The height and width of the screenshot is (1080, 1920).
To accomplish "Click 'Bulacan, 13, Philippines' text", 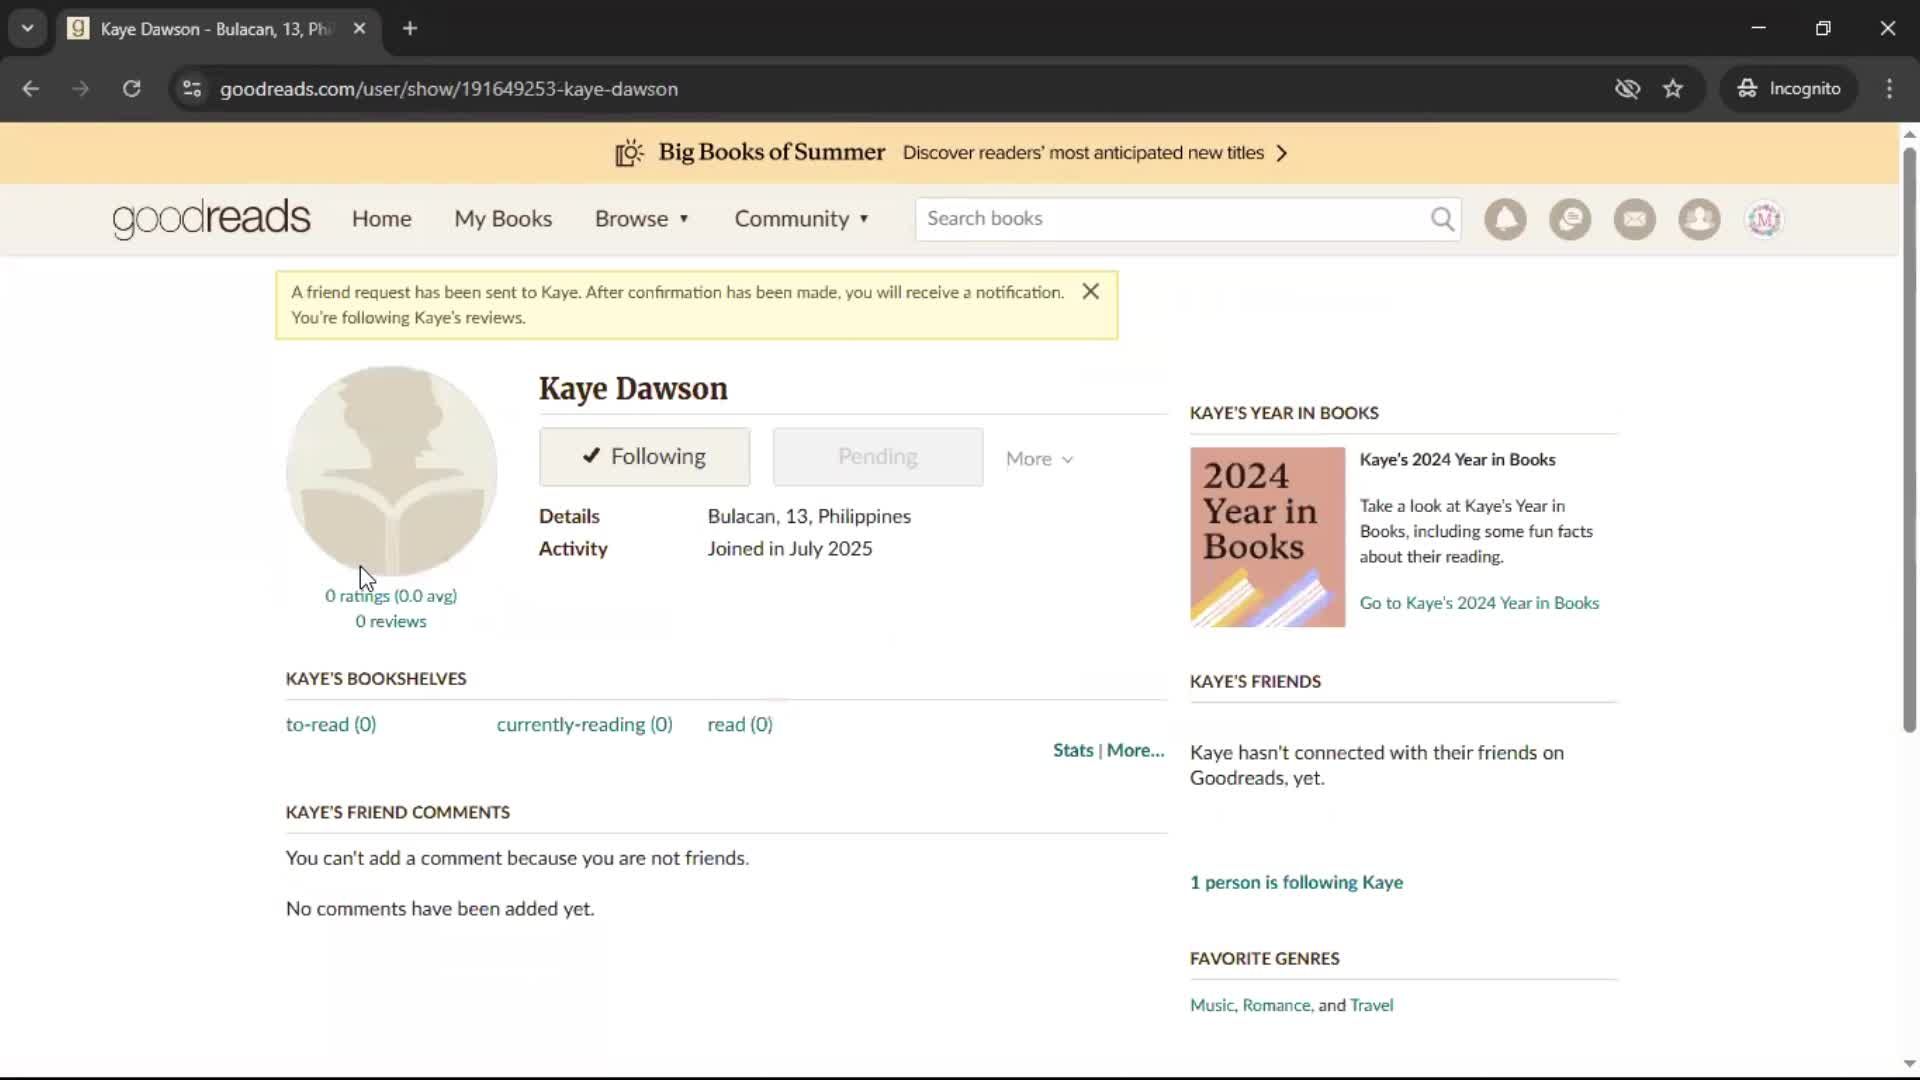I will [x=809, y=517].
